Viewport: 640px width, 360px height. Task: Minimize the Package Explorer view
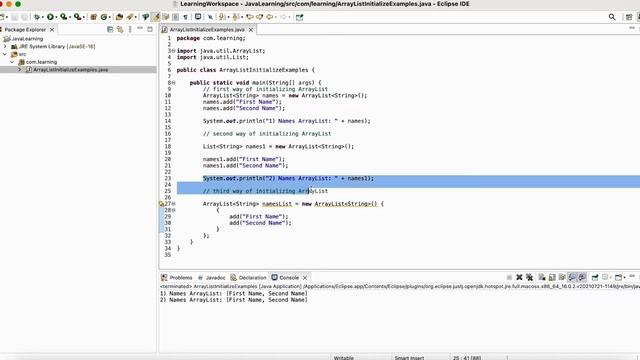pyautogui.click(x=140, y=29)
